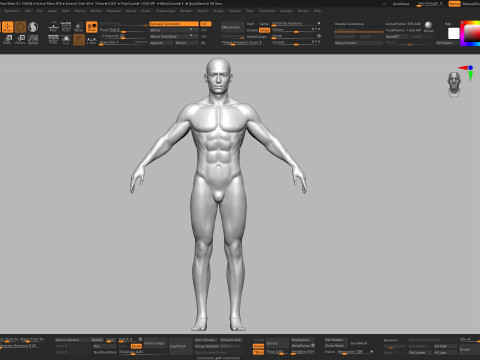Toggle the BackfaceMask option
Viewport: 480px width, 360px height.
pos(105,352)
